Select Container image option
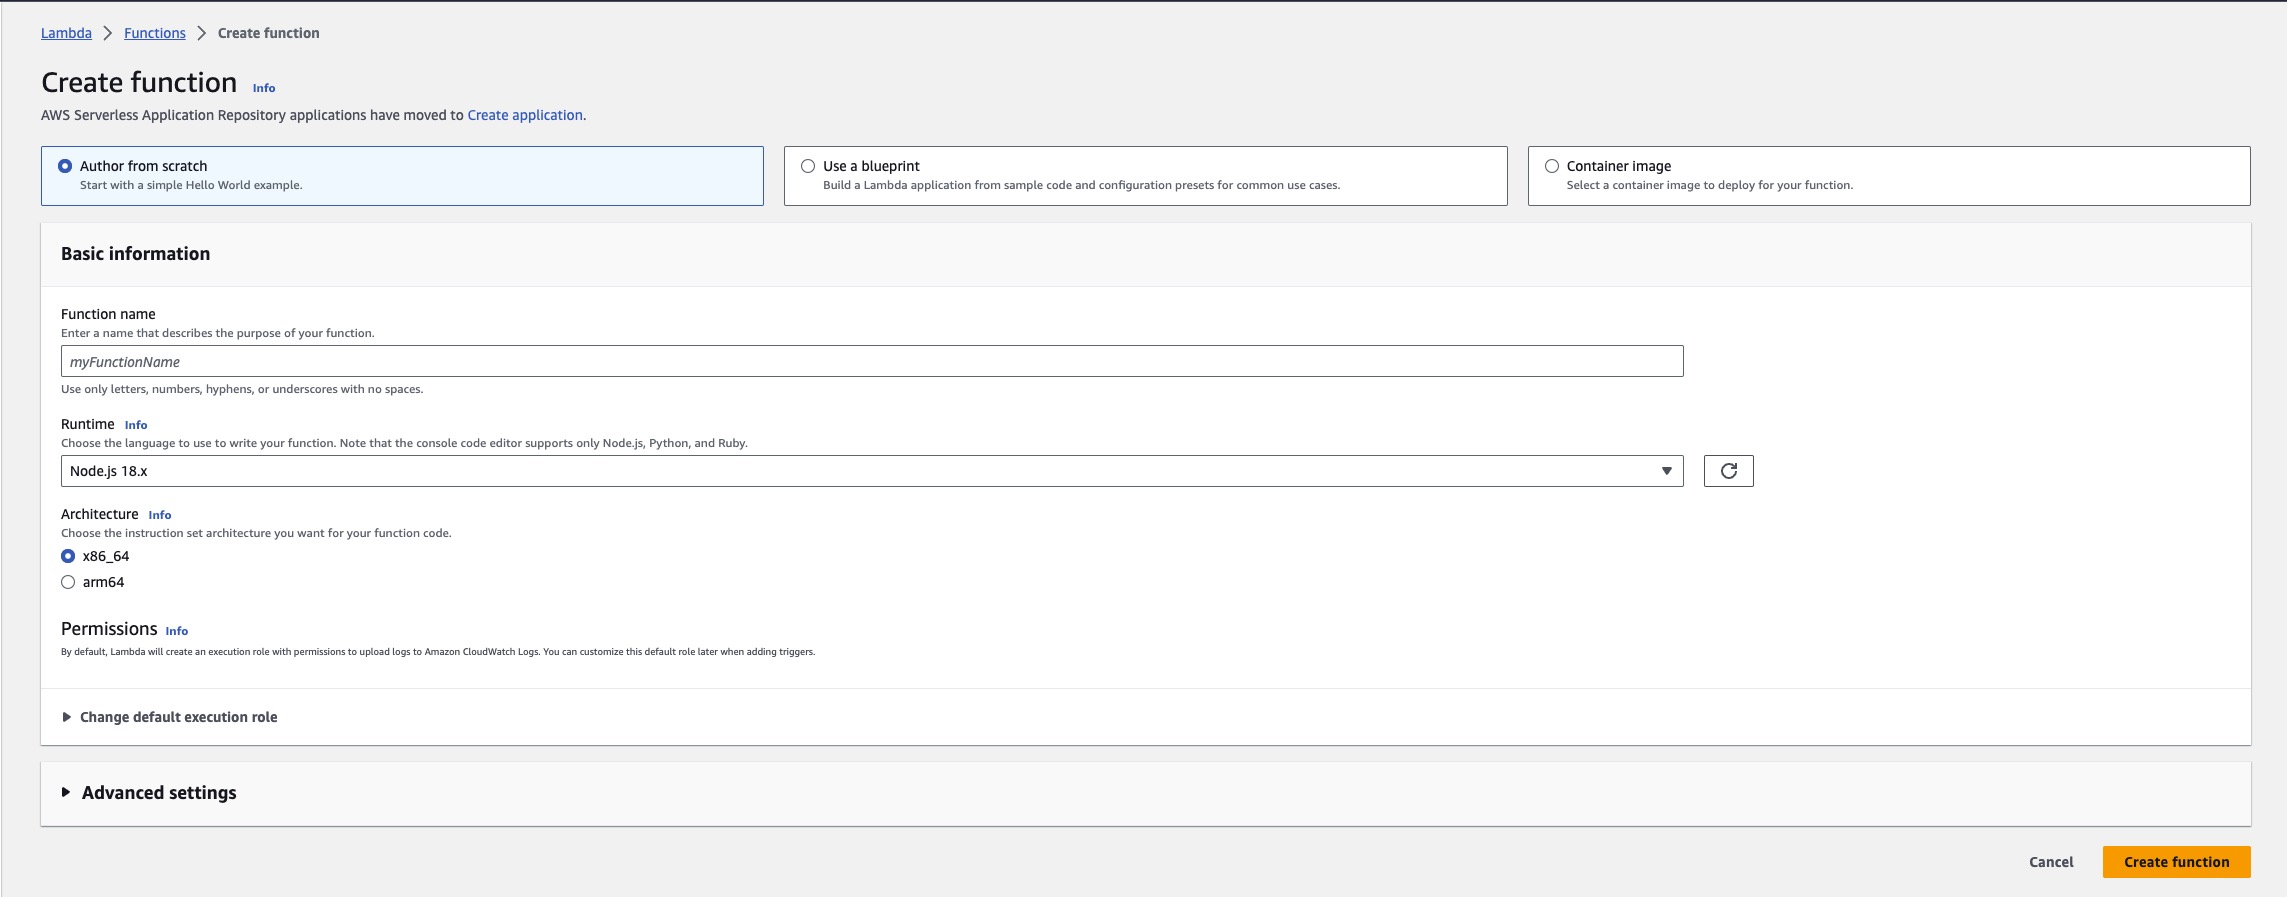The image size is (2287, 897). point(1552,166)
